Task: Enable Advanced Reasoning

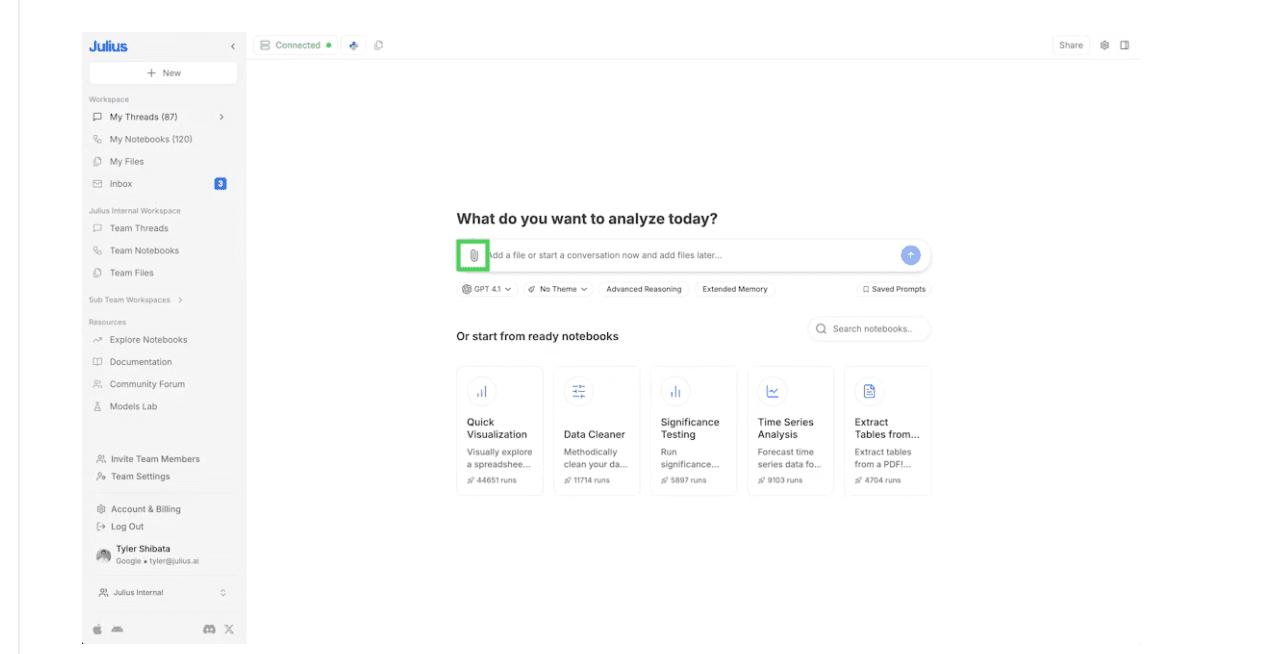Action: 643,289
